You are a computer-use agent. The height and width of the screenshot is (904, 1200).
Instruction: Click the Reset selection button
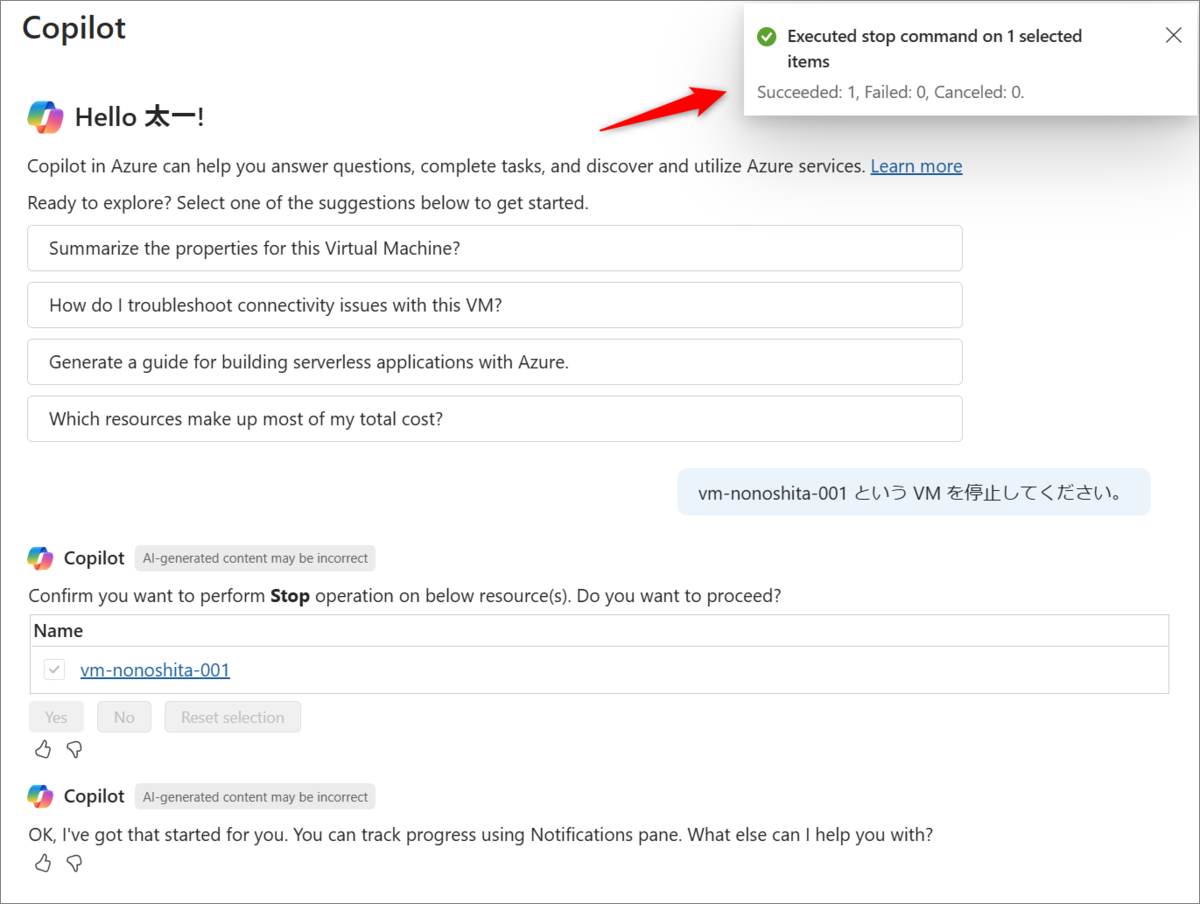click(232, 717)
